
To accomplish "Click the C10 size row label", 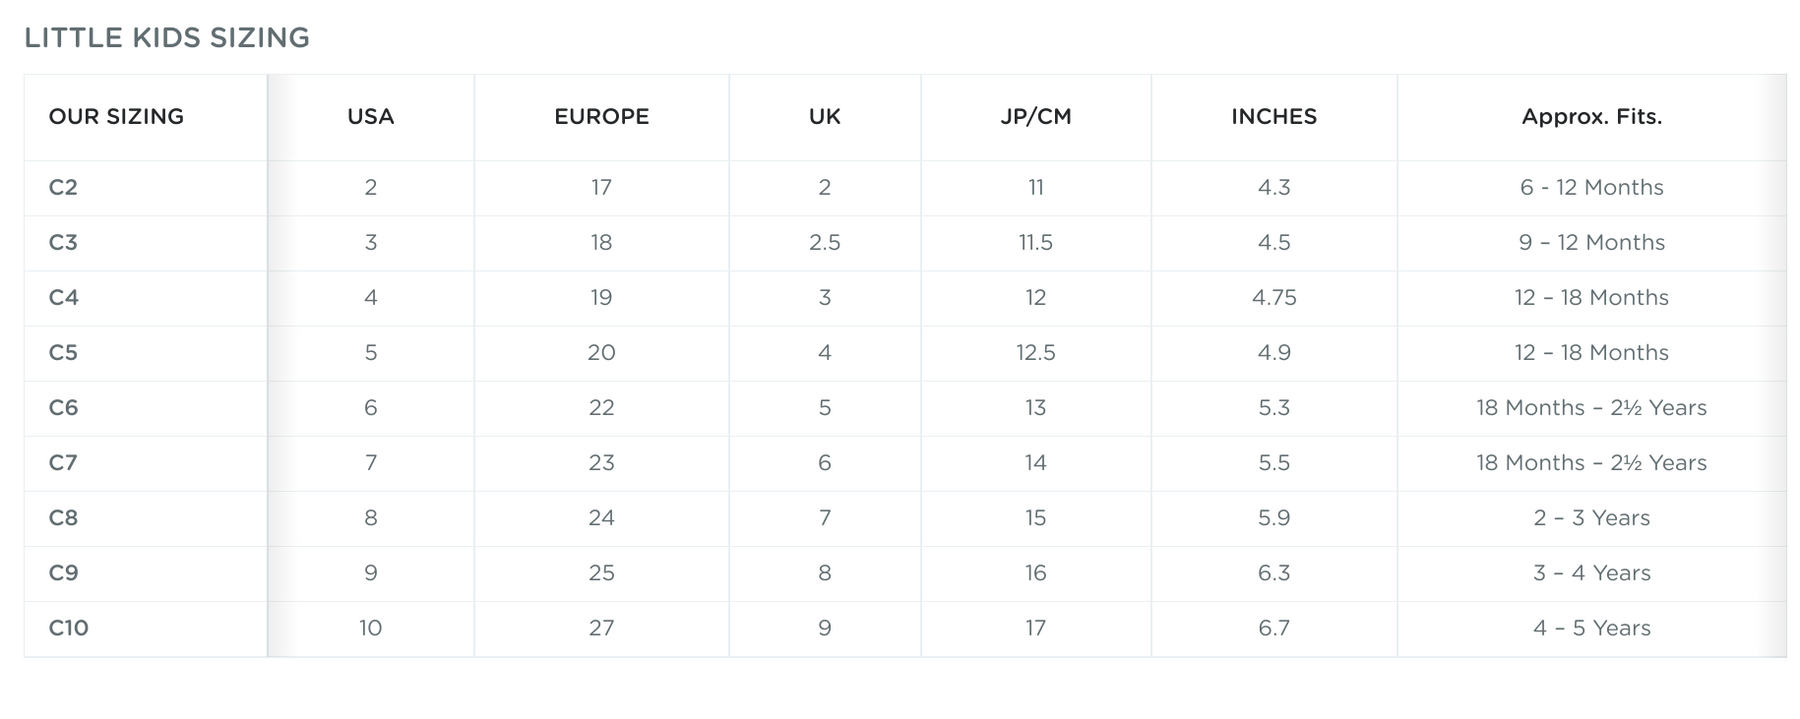I will (x=68, y=627).
